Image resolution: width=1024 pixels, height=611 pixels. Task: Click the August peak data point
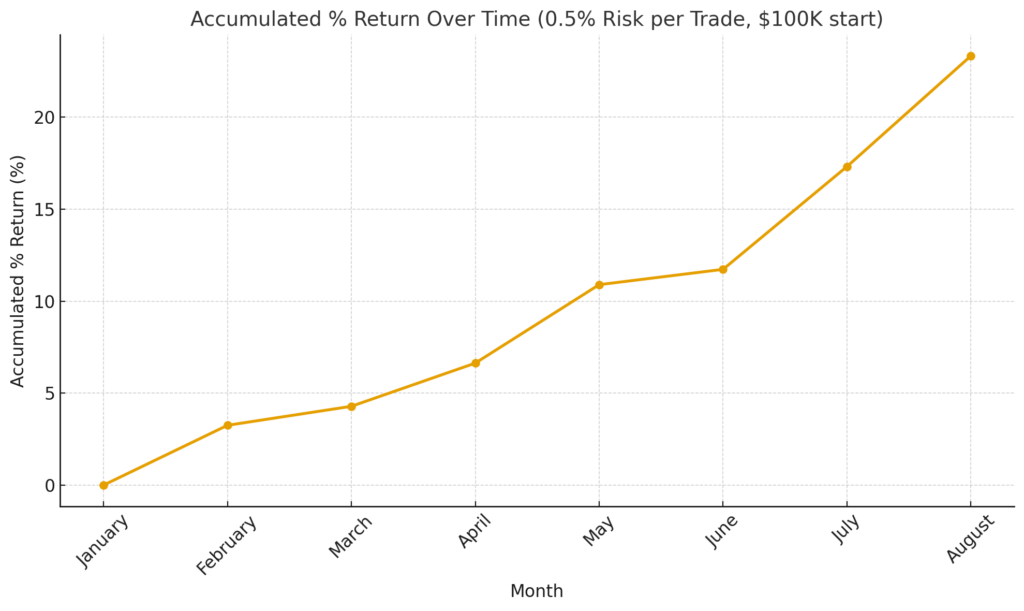click(x=970, y=56)
